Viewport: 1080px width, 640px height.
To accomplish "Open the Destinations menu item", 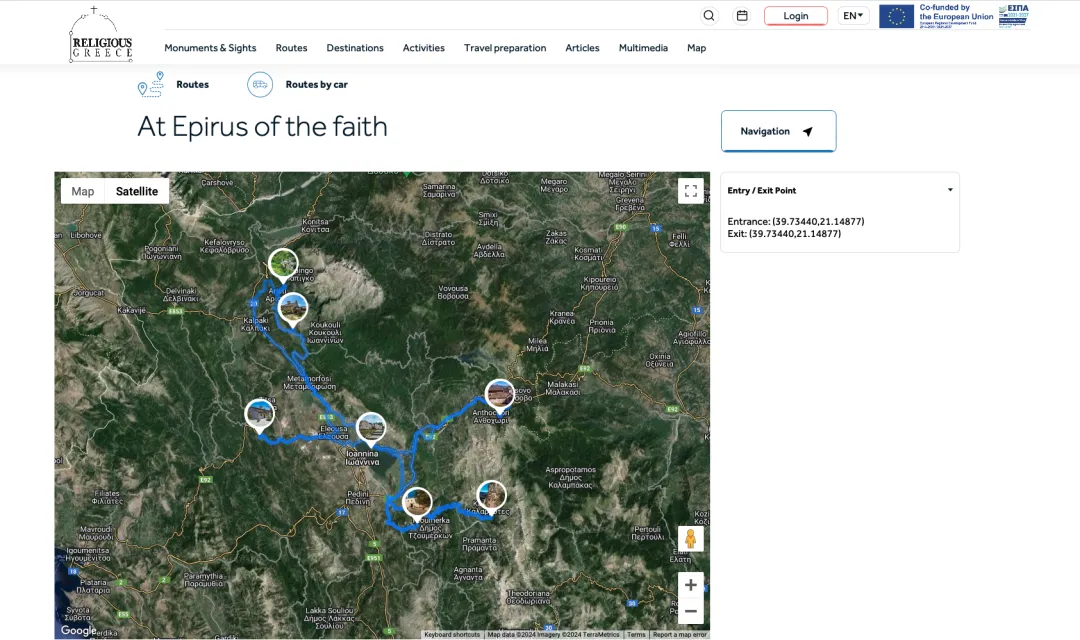I will (355, 48).
